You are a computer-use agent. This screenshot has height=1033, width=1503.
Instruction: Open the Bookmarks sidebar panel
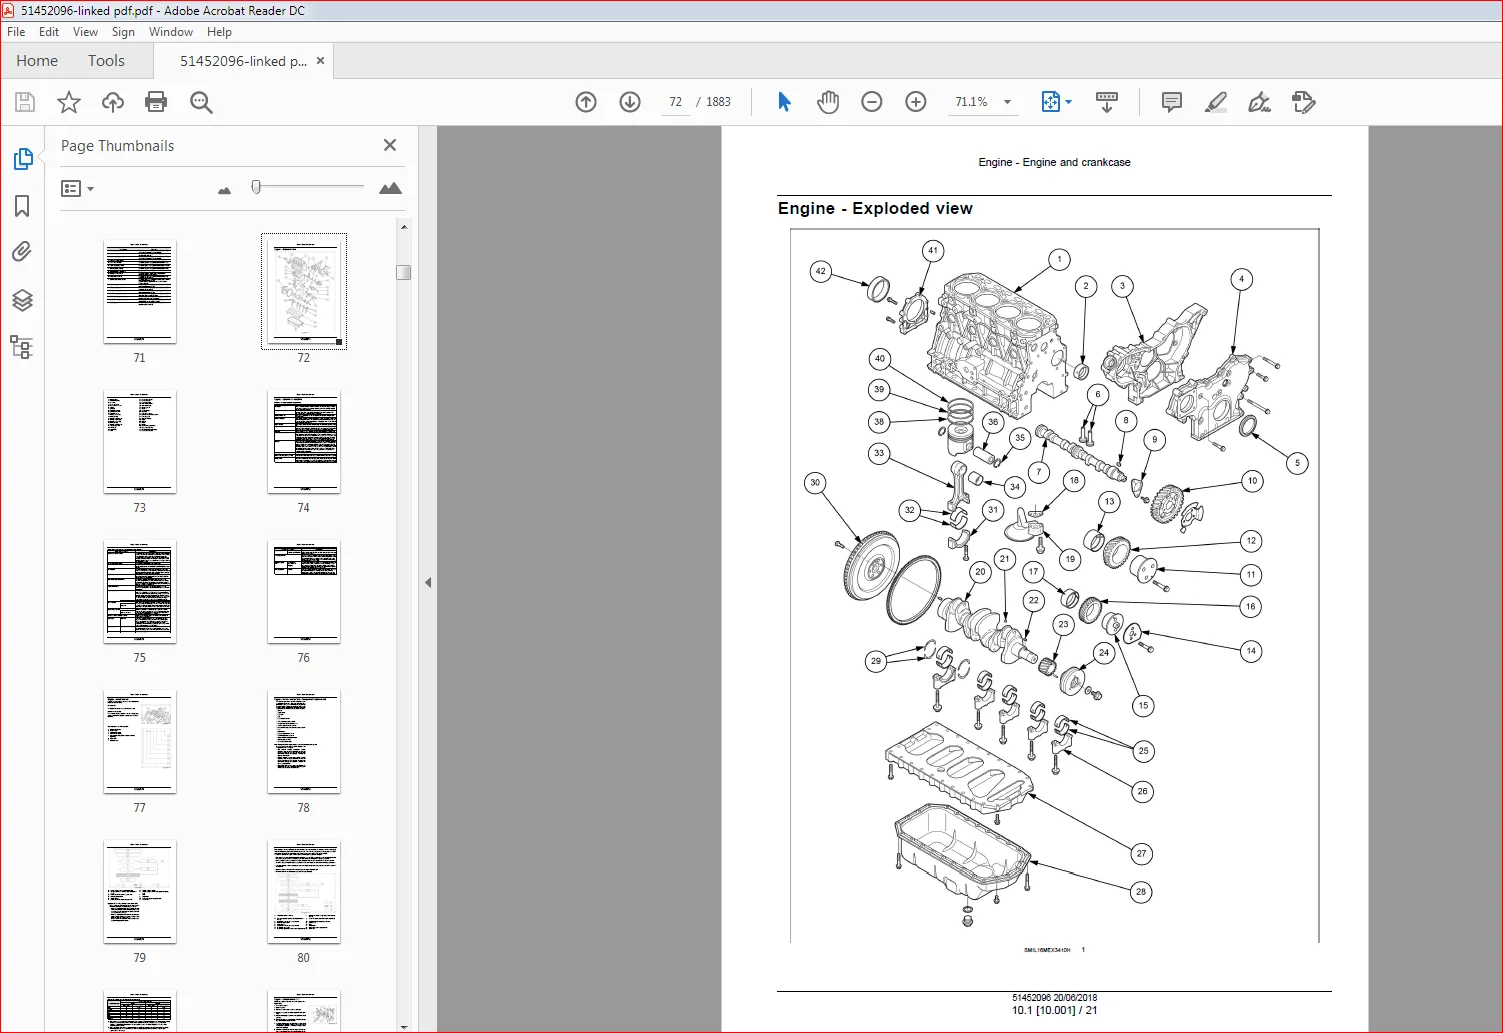coord(22,206)
